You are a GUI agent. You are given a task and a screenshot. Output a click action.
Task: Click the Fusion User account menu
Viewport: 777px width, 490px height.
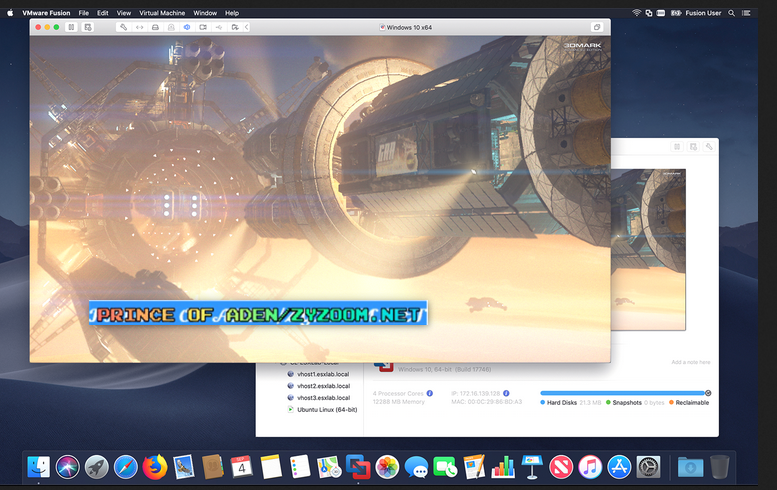(x=703, y=13)
